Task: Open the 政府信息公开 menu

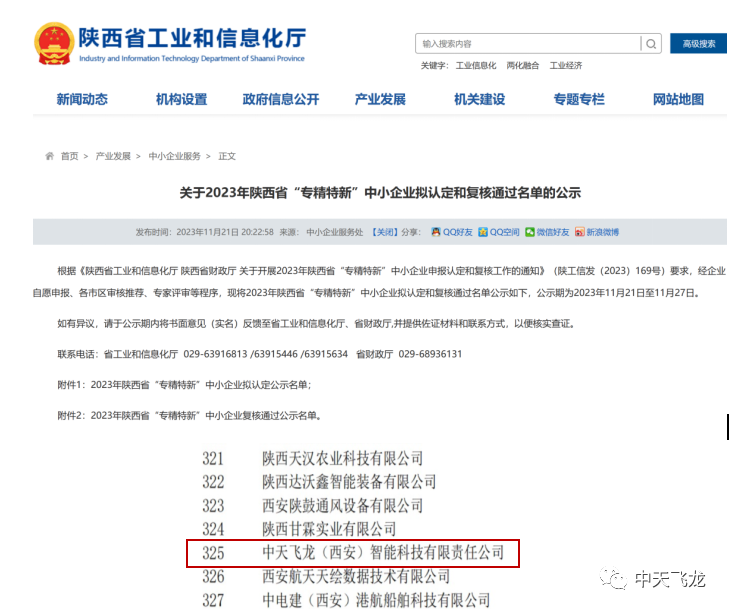Action: click(280, 99)
